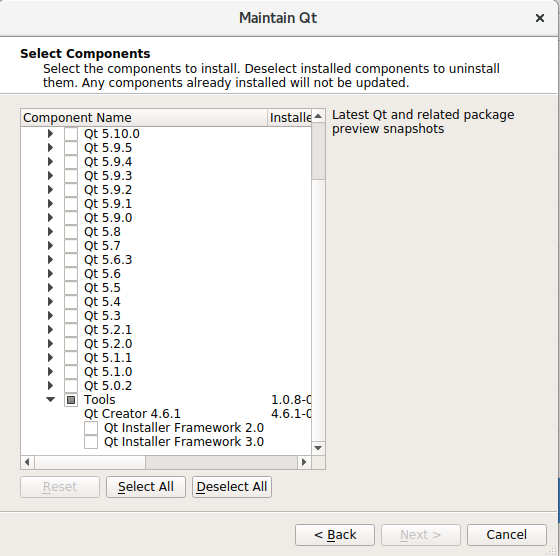
Task: Expand the Qt 5.9.2 tree node
Action: click(50, 190)
